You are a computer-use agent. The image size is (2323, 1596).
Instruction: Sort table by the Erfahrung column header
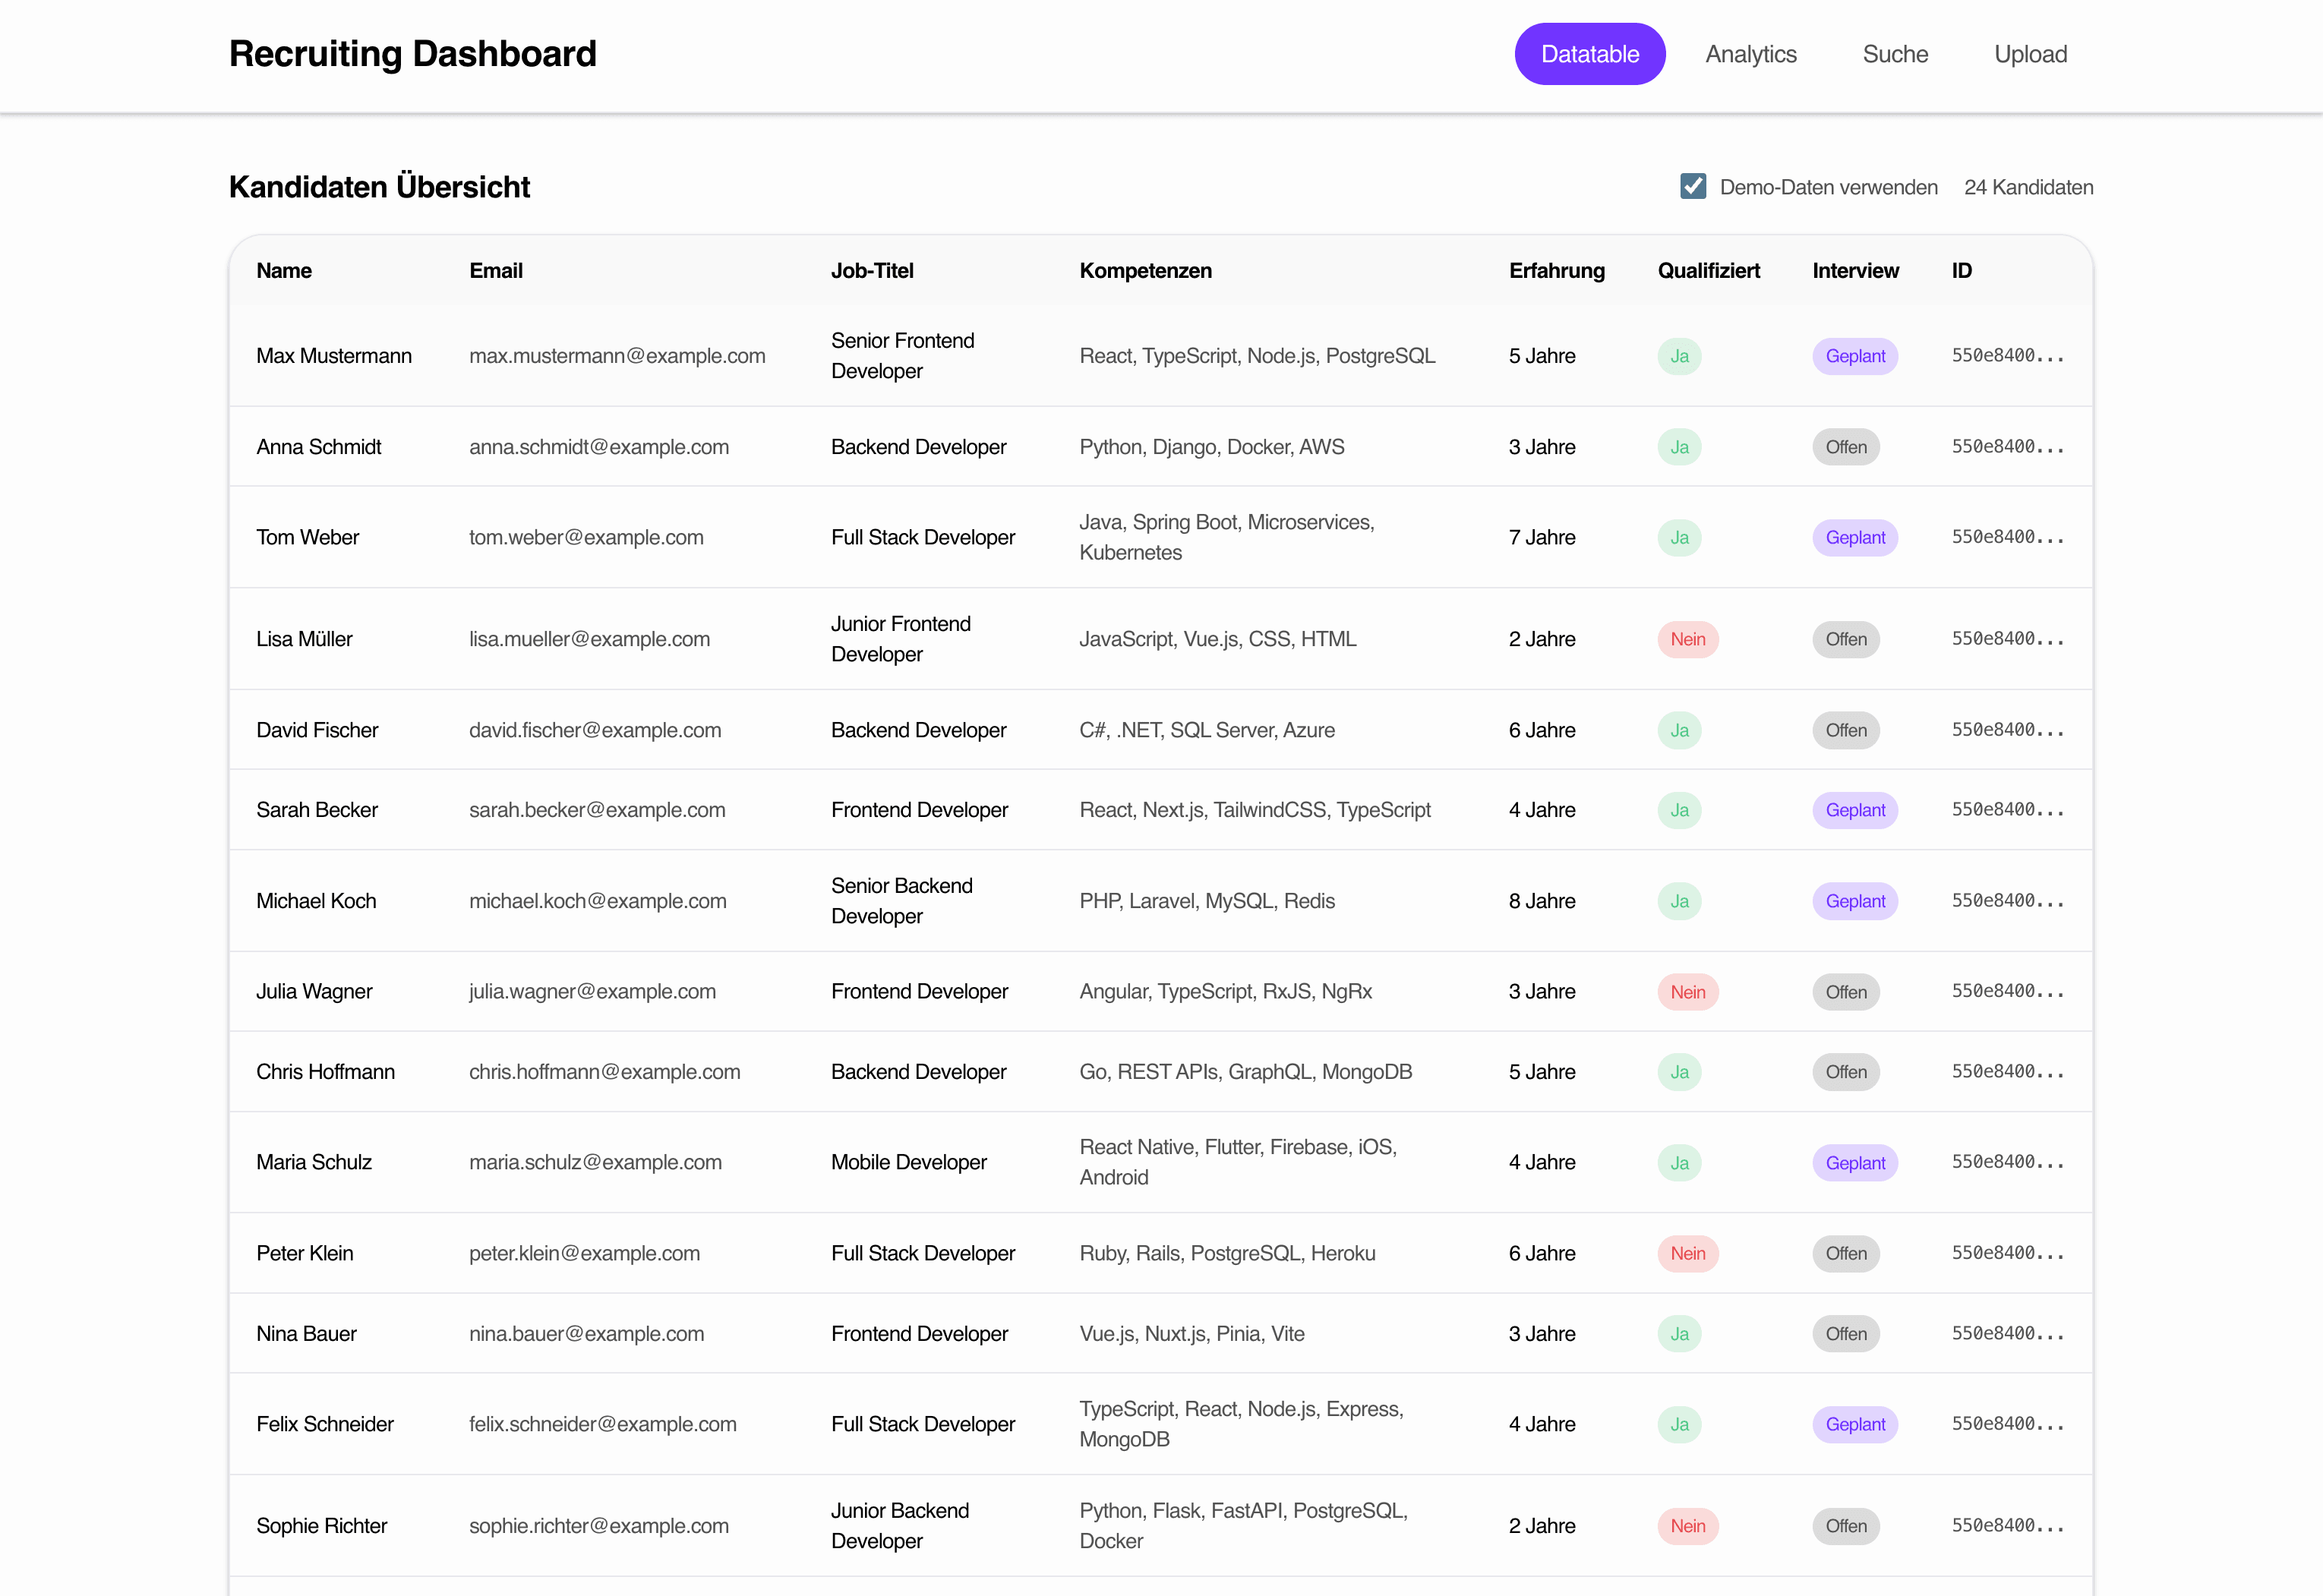point(1556,270)
